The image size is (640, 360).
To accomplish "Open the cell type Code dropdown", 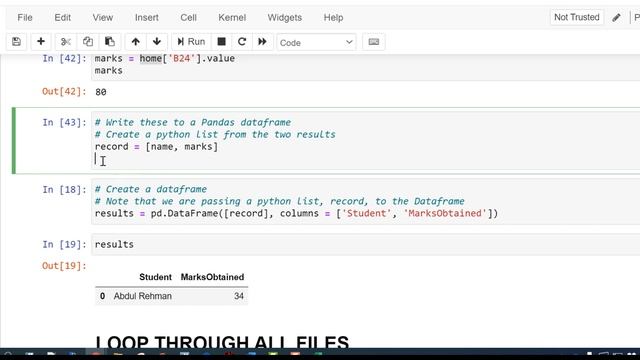I will point(316,42).
